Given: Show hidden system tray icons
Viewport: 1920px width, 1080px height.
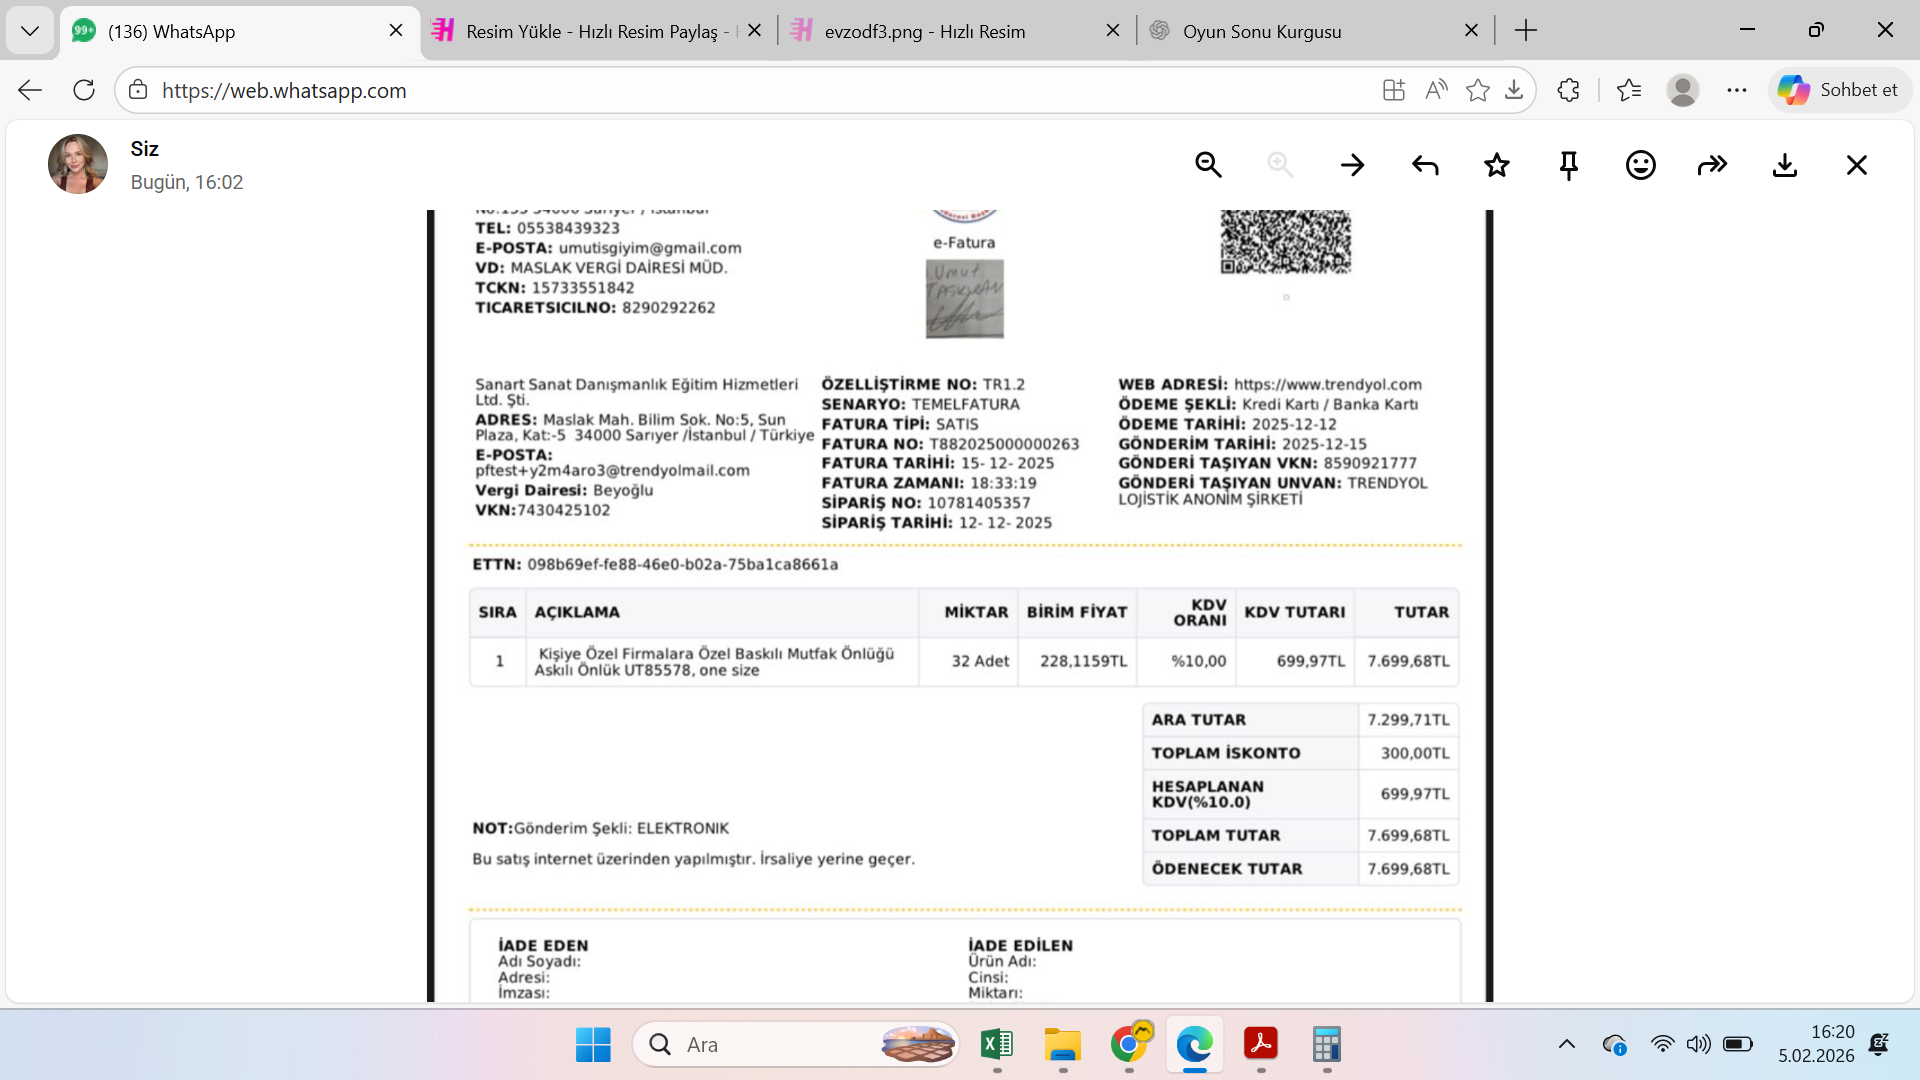Looking at the screenshot, I should [1567, 1045].
